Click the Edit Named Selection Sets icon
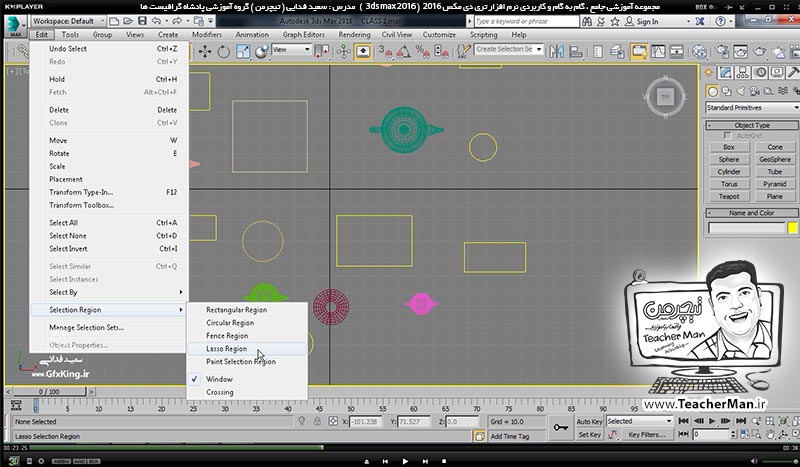800x467 pixels. [x=464, y=52]
